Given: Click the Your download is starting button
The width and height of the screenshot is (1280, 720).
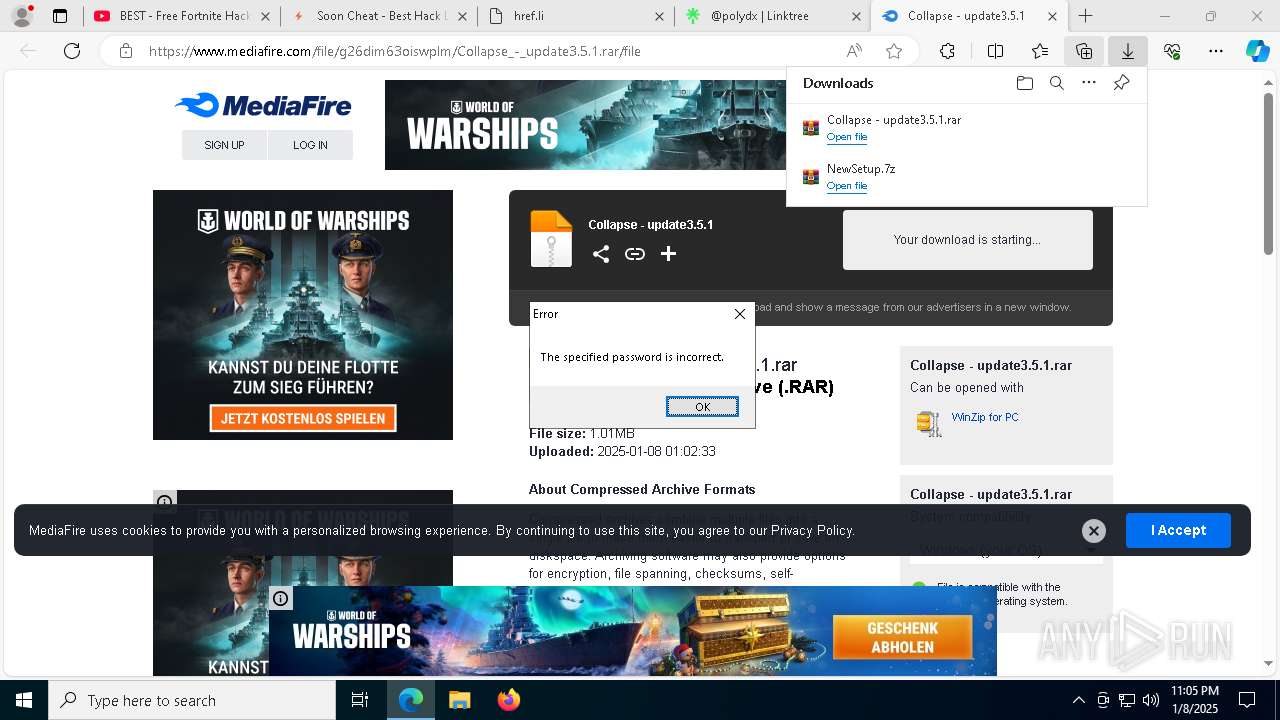Looking at the screenshot, I should pyautogui.click(x=967, y=240).
